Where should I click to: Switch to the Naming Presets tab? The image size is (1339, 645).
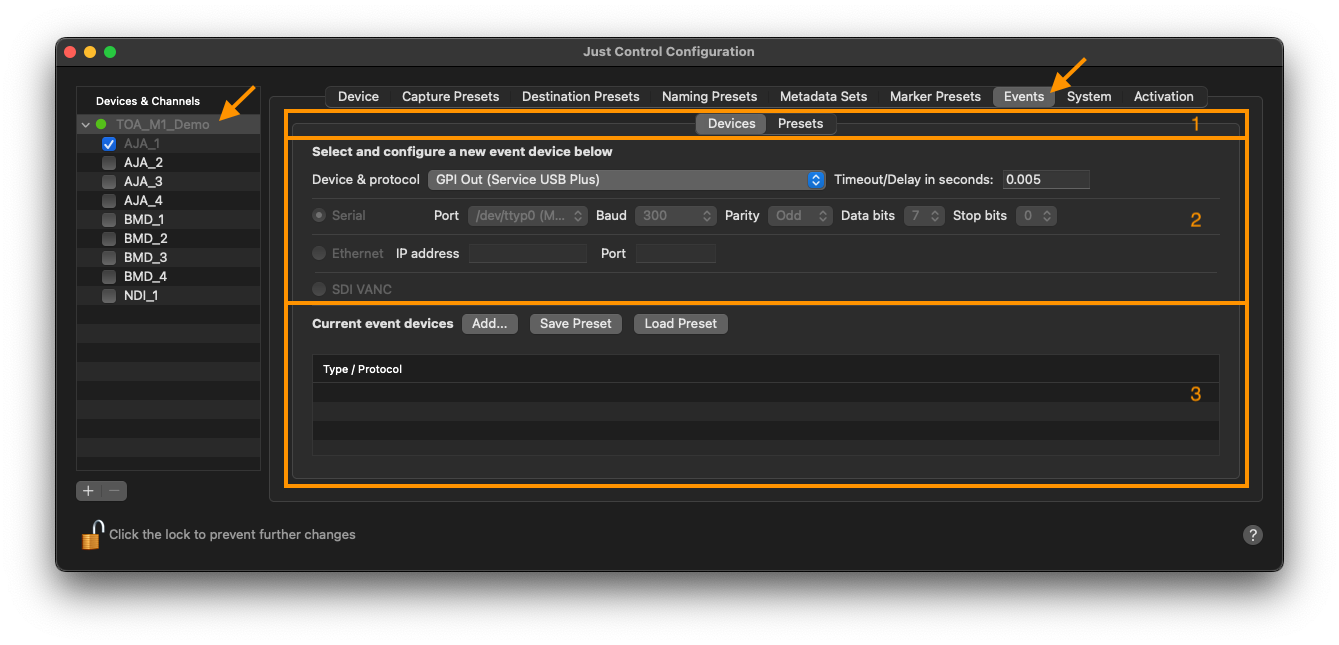[x=710, y=97]
